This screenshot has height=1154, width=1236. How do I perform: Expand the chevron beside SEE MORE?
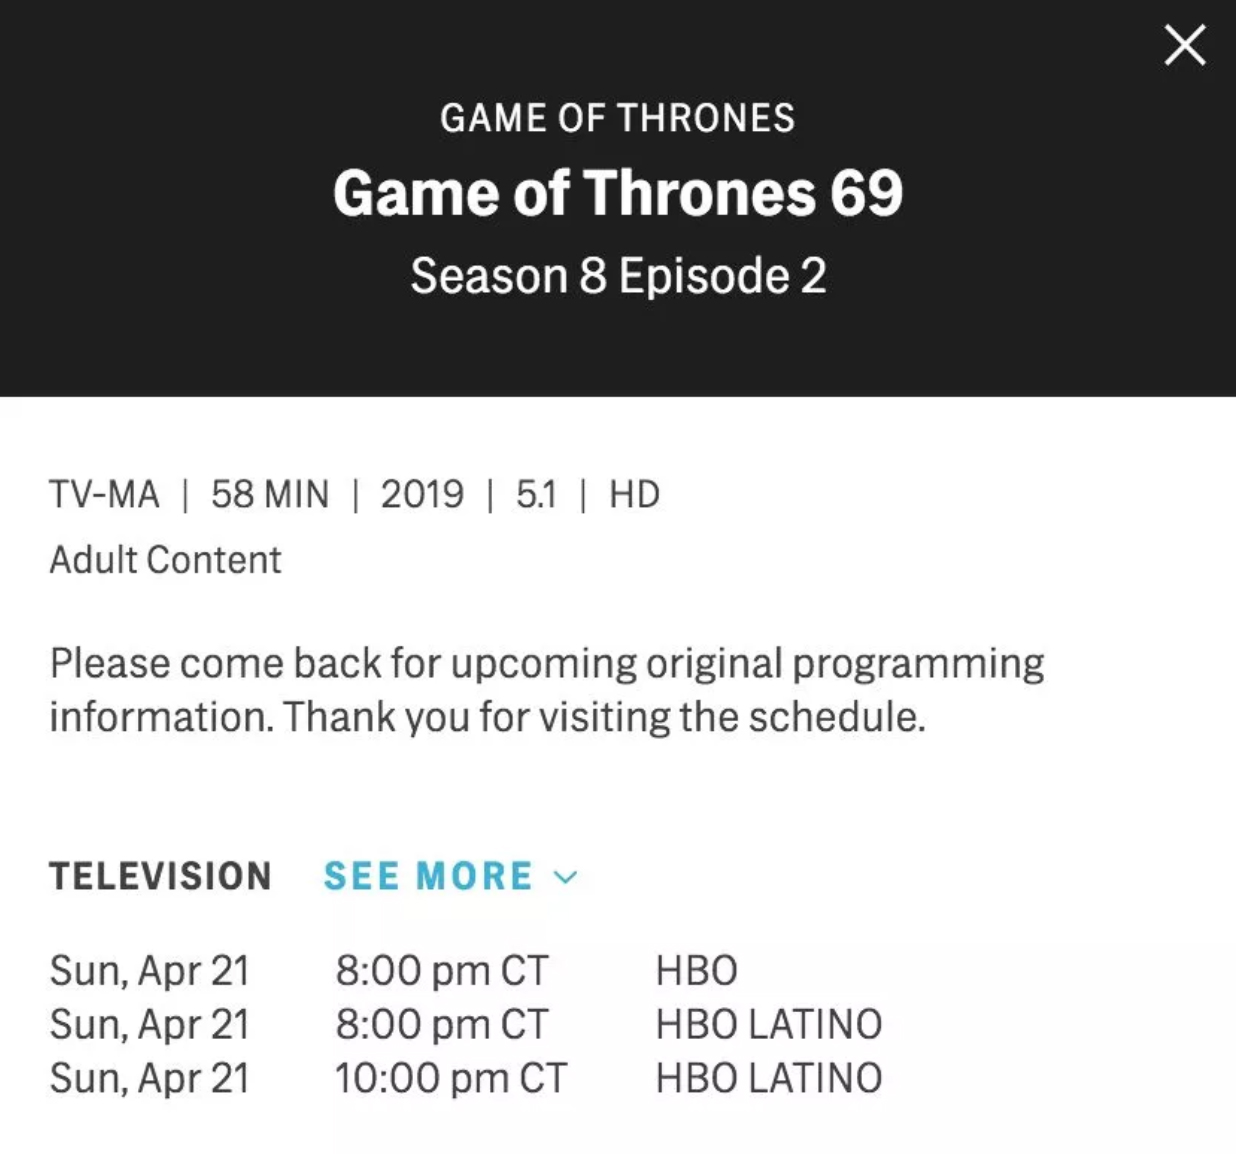[566, 877]
